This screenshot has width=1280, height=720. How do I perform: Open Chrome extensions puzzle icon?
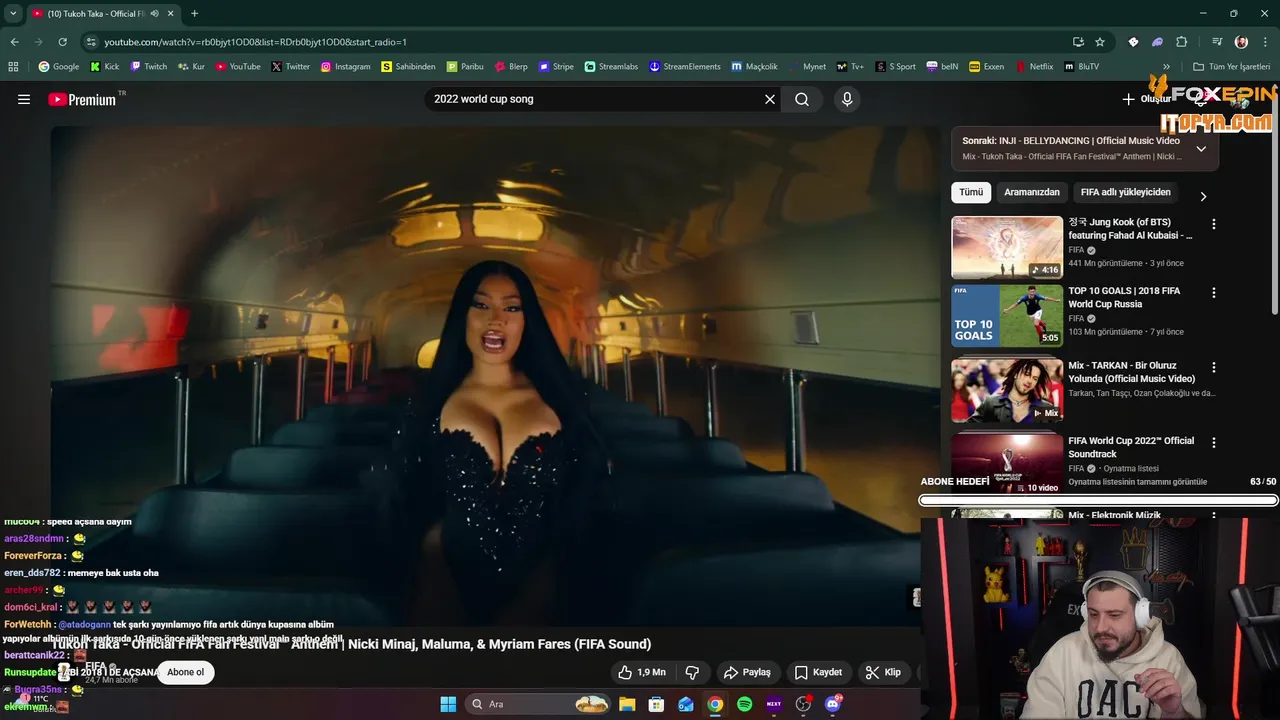[x=1182, y=42]
